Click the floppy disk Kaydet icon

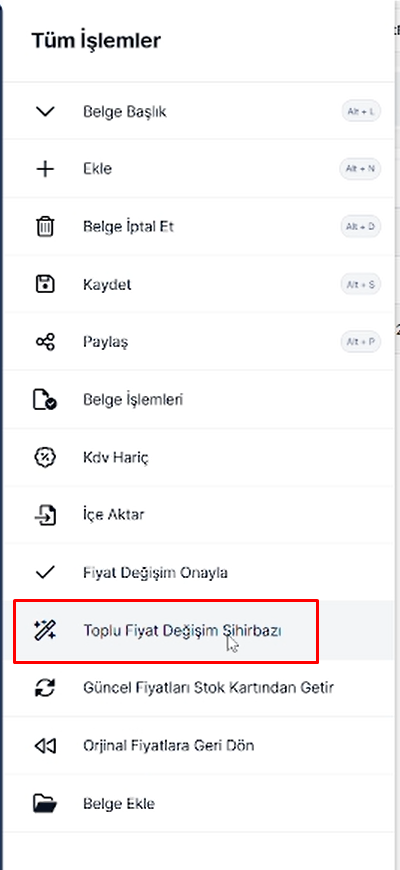(x=45, y=285)
